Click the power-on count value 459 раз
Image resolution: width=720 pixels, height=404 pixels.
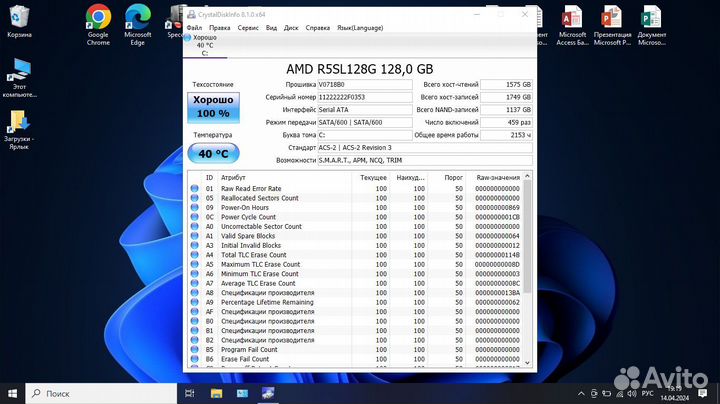(506, 123)
